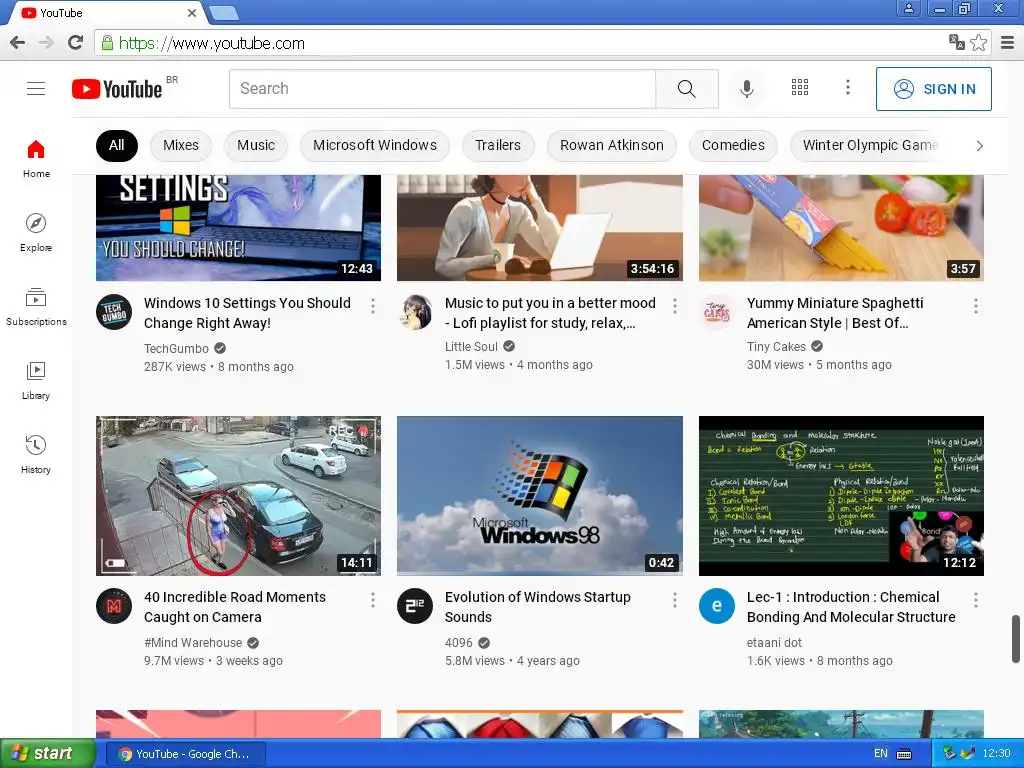Reload the page
Viewport: 1024px width, 768px height.
(x=76, y=43)
